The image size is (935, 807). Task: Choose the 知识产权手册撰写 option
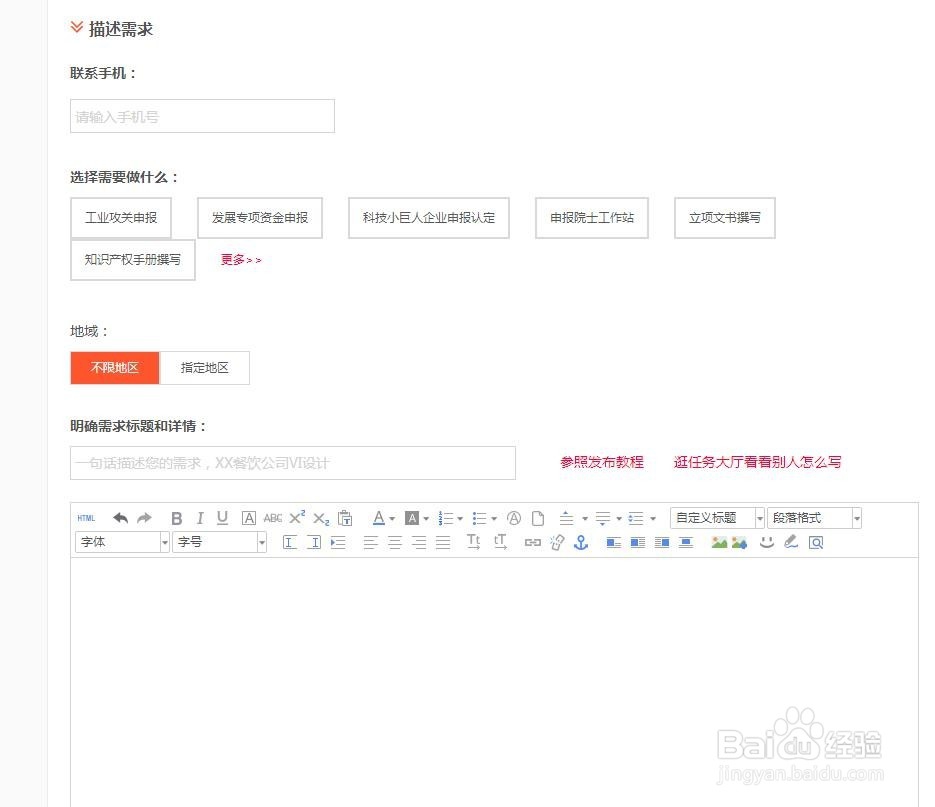click(132, 259)
